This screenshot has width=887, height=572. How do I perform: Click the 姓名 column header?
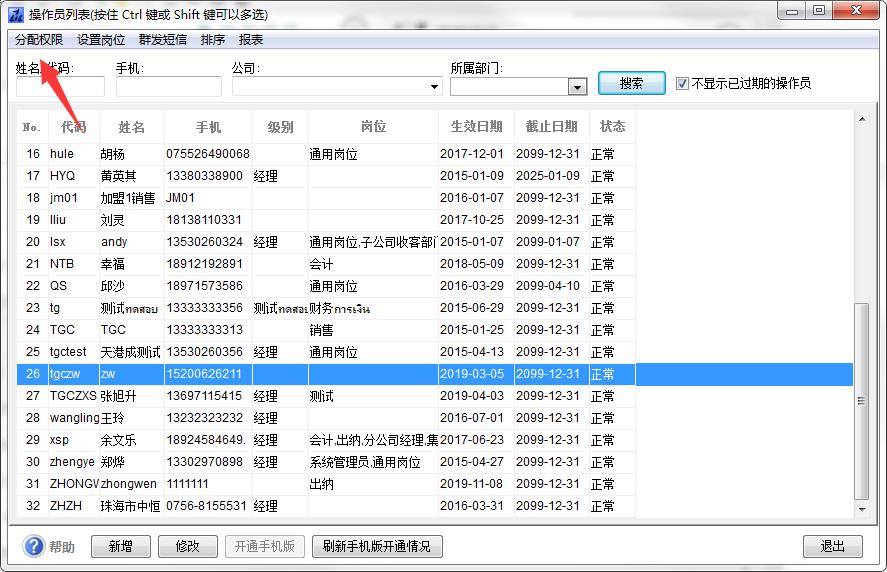tap(131, 127)
